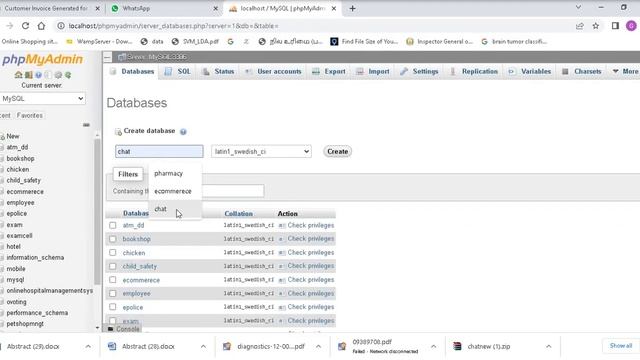Image resolution: width=640 pixels, height=360 pixels.
Task: Open the Favorites tab in sidebar
Action: (x=29, y=116)
